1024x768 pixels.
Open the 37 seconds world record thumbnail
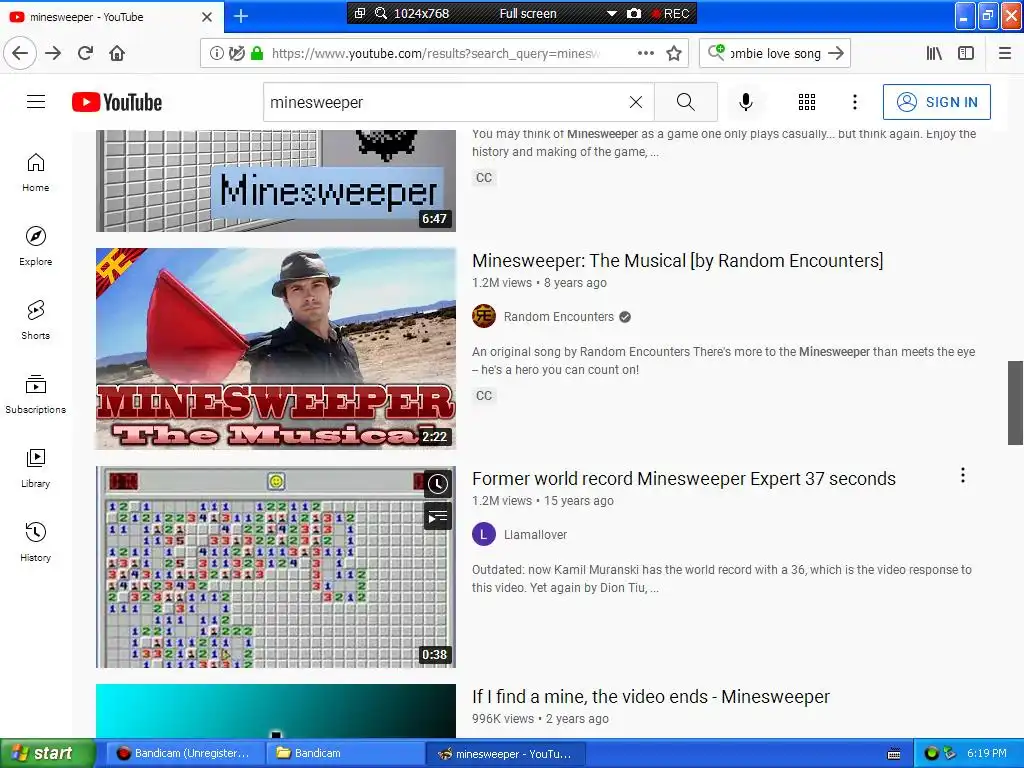click(x=276, y=567)
